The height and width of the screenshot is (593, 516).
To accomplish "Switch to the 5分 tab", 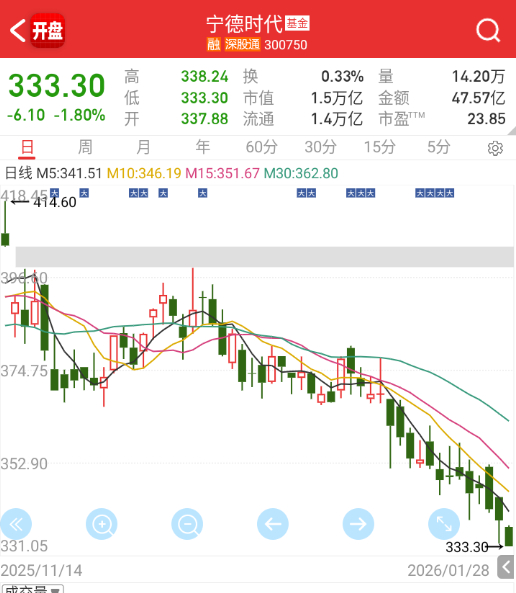I will (x=438, y=147).
